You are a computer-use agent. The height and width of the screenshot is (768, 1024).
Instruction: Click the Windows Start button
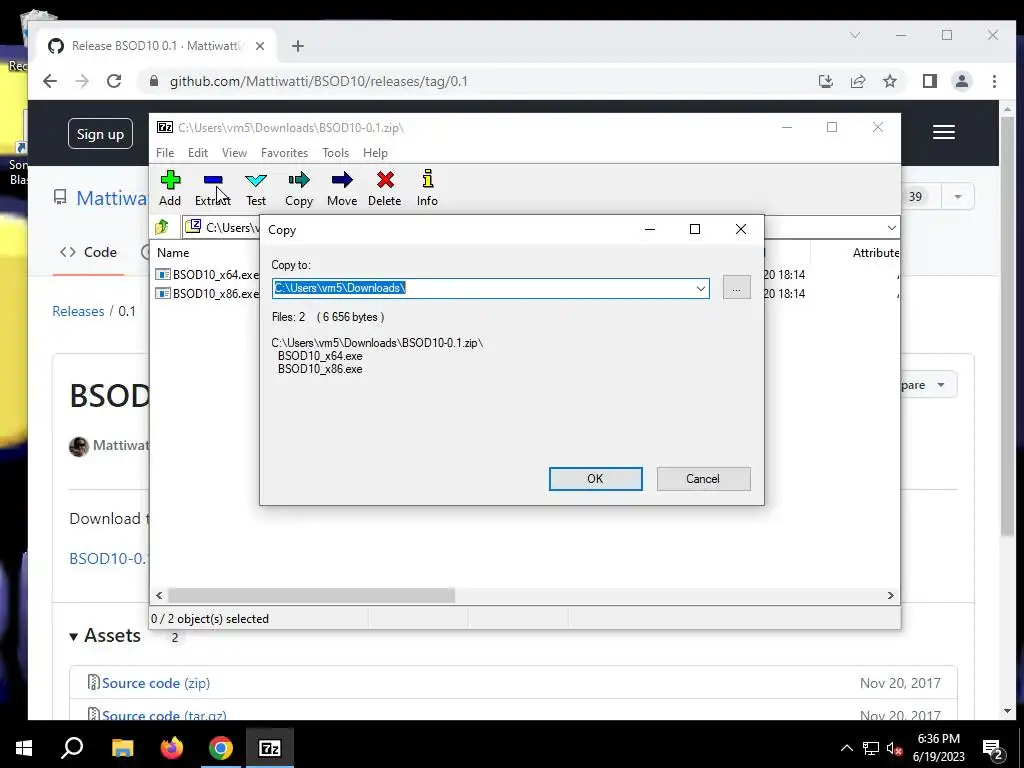[24, 748]
